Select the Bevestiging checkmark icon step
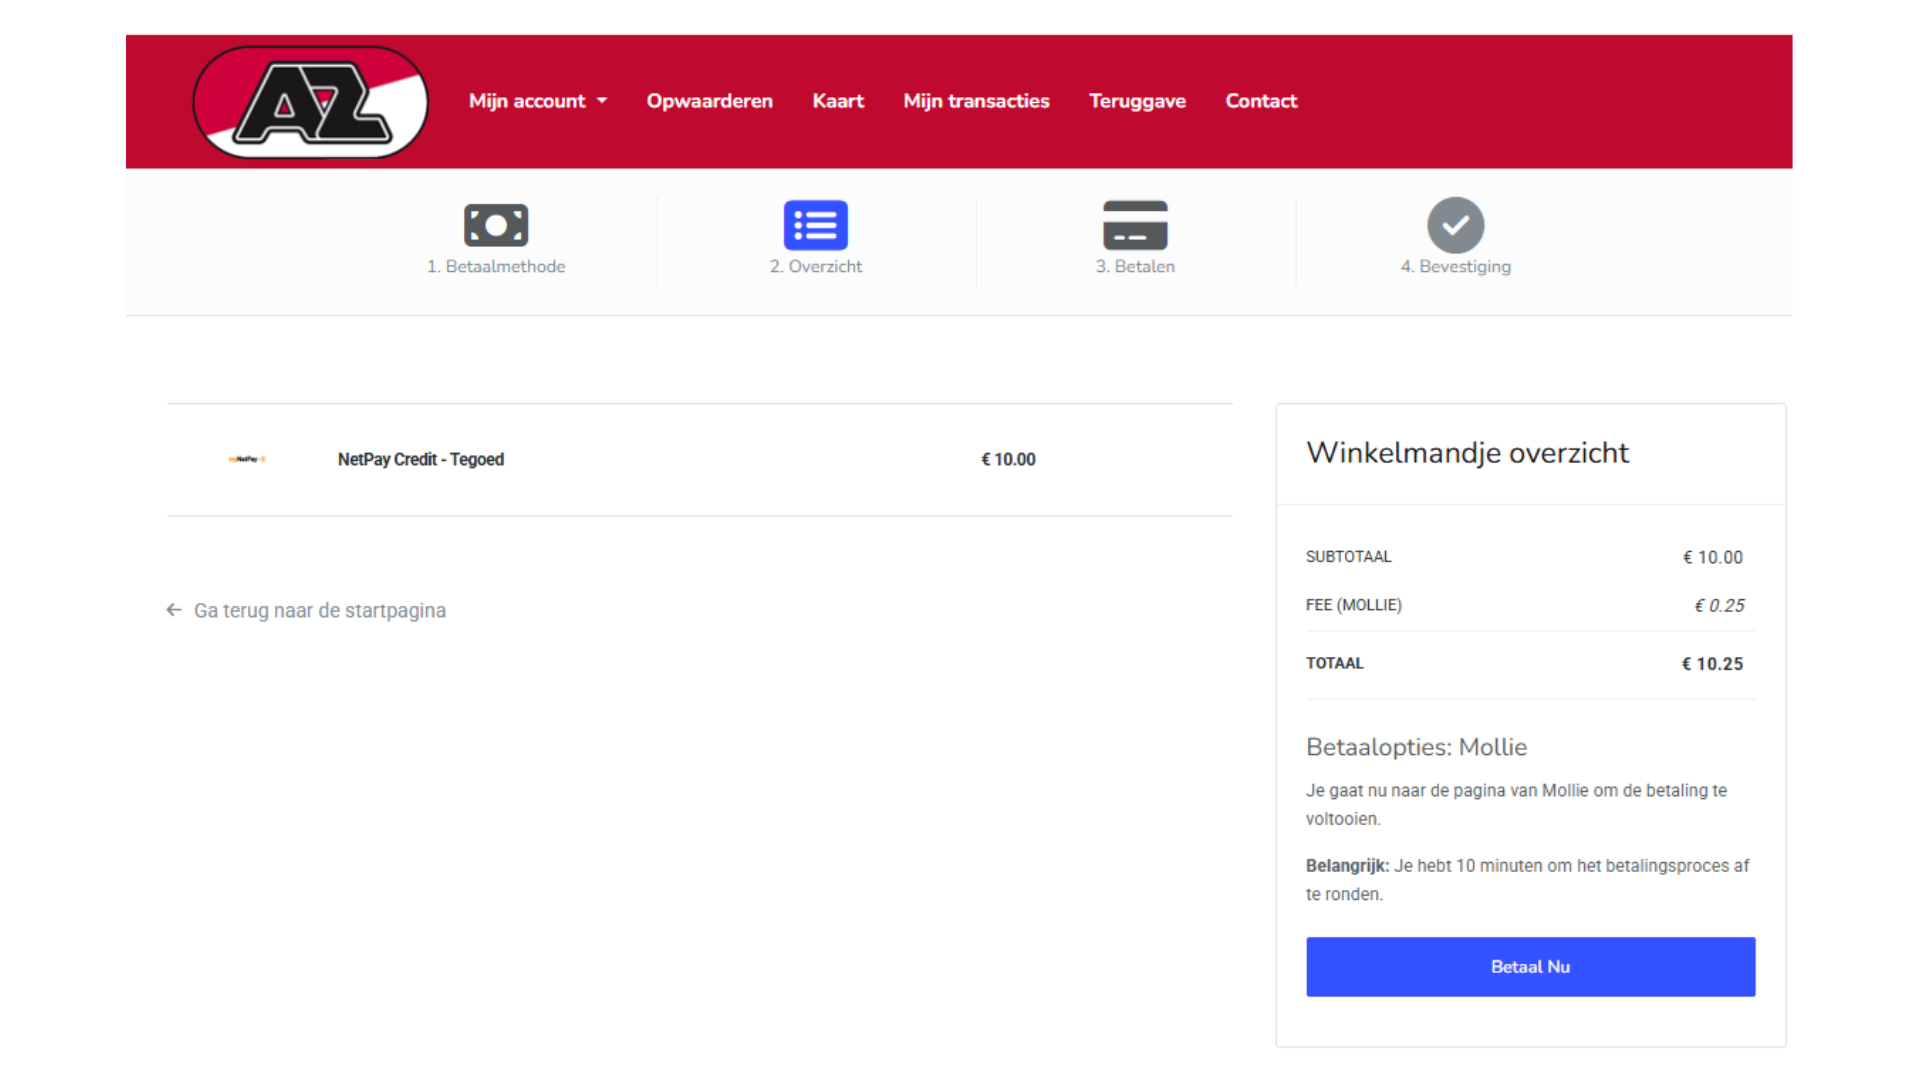The height and width of the screenshot is (1080, 1920). pos(1455,225)
